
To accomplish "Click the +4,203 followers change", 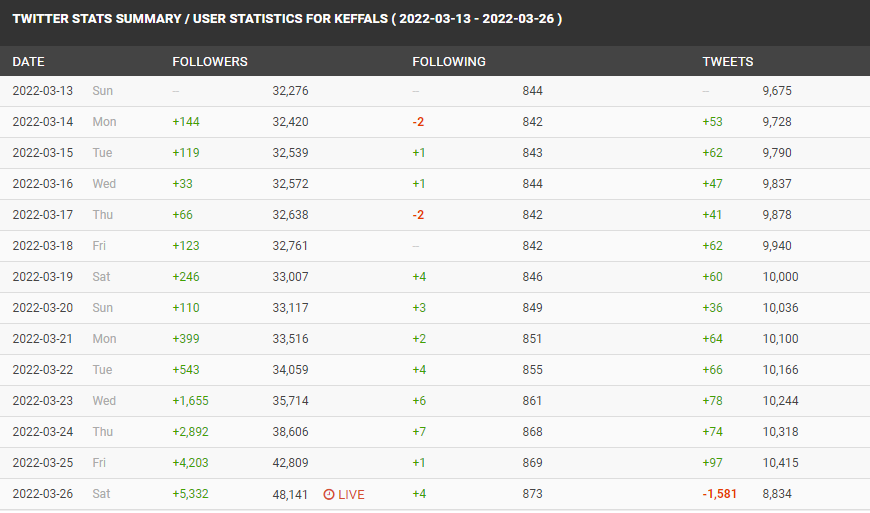I will pos(190,463).
